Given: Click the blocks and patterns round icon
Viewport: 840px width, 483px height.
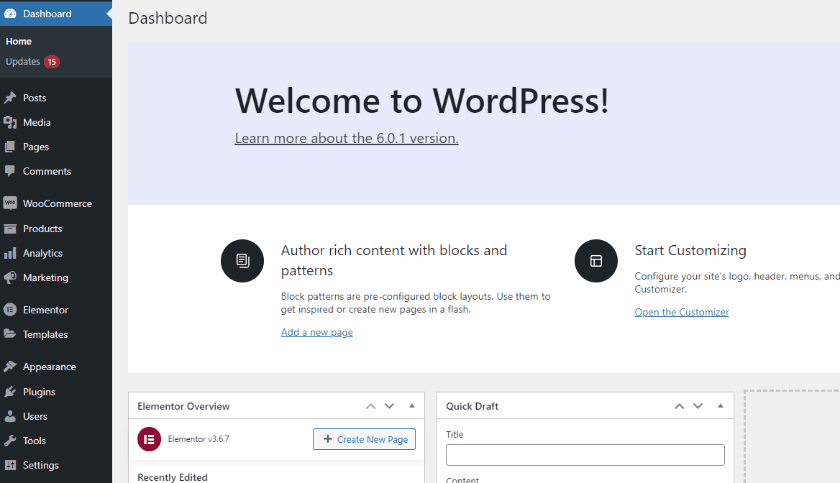Looking at the screenshot, I should (242, 261).
